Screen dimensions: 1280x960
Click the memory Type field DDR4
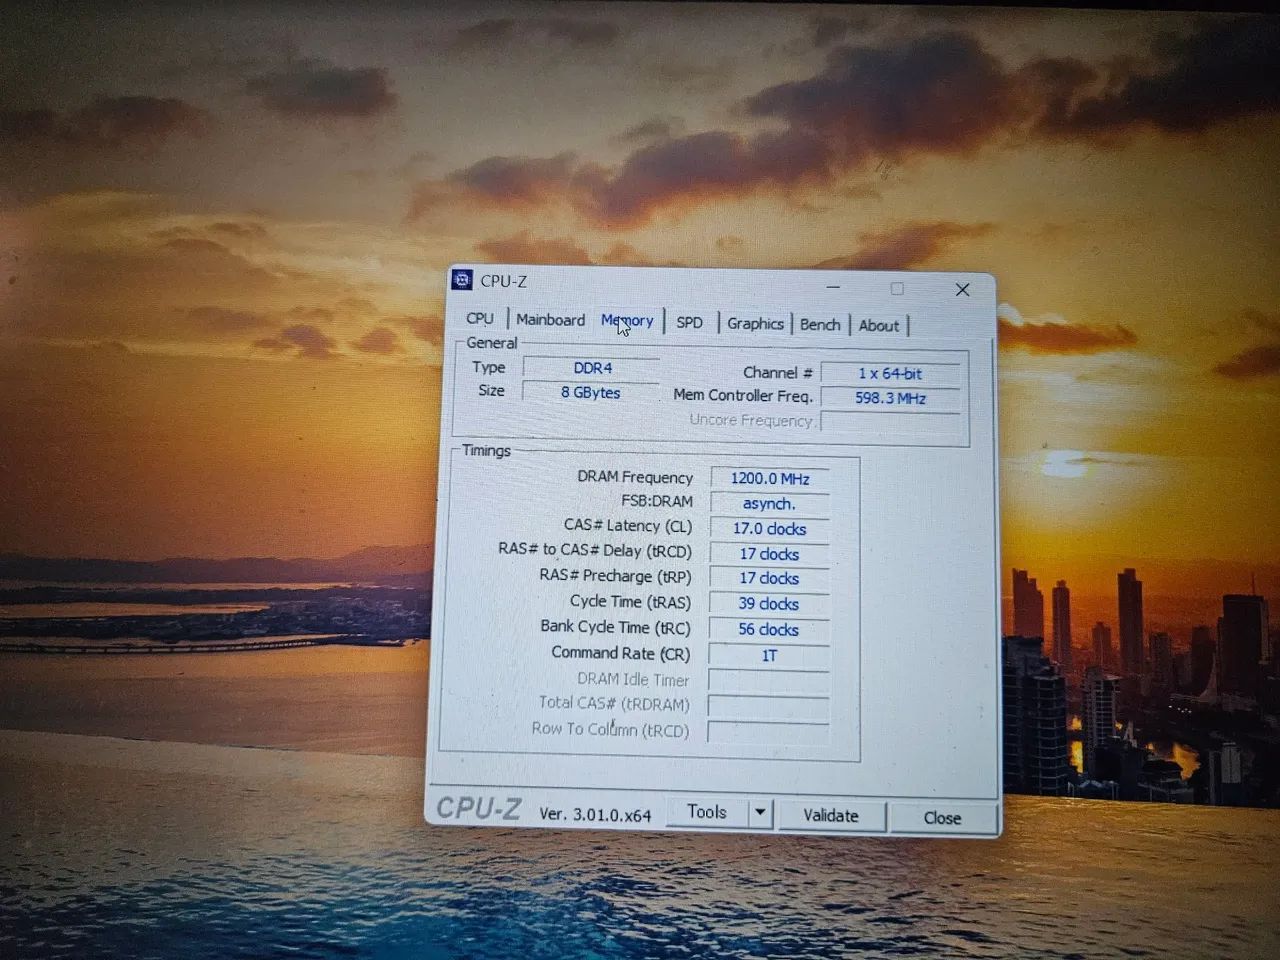[592, 368]
